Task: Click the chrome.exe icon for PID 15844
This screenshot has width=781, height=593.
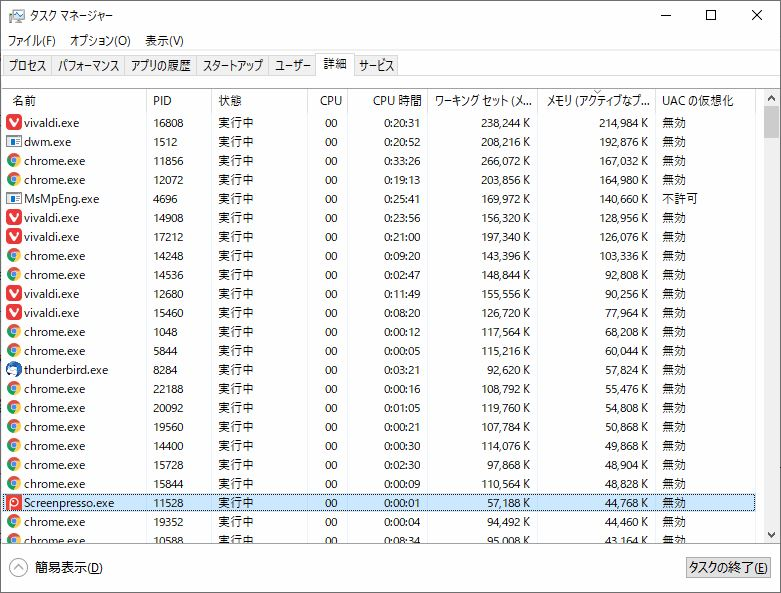Action: (x=14, y=483)
